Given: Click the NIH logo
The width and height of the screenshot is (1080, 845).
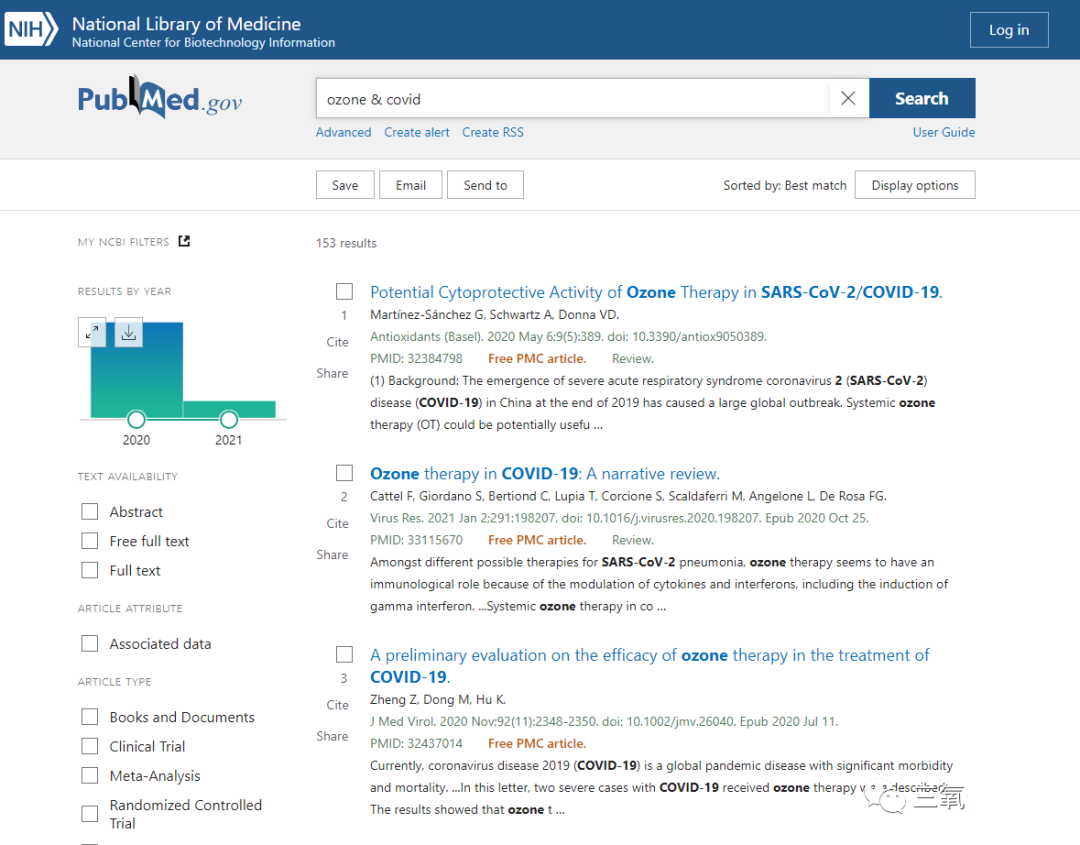Looking at the screenshot, I should (32, 30).
